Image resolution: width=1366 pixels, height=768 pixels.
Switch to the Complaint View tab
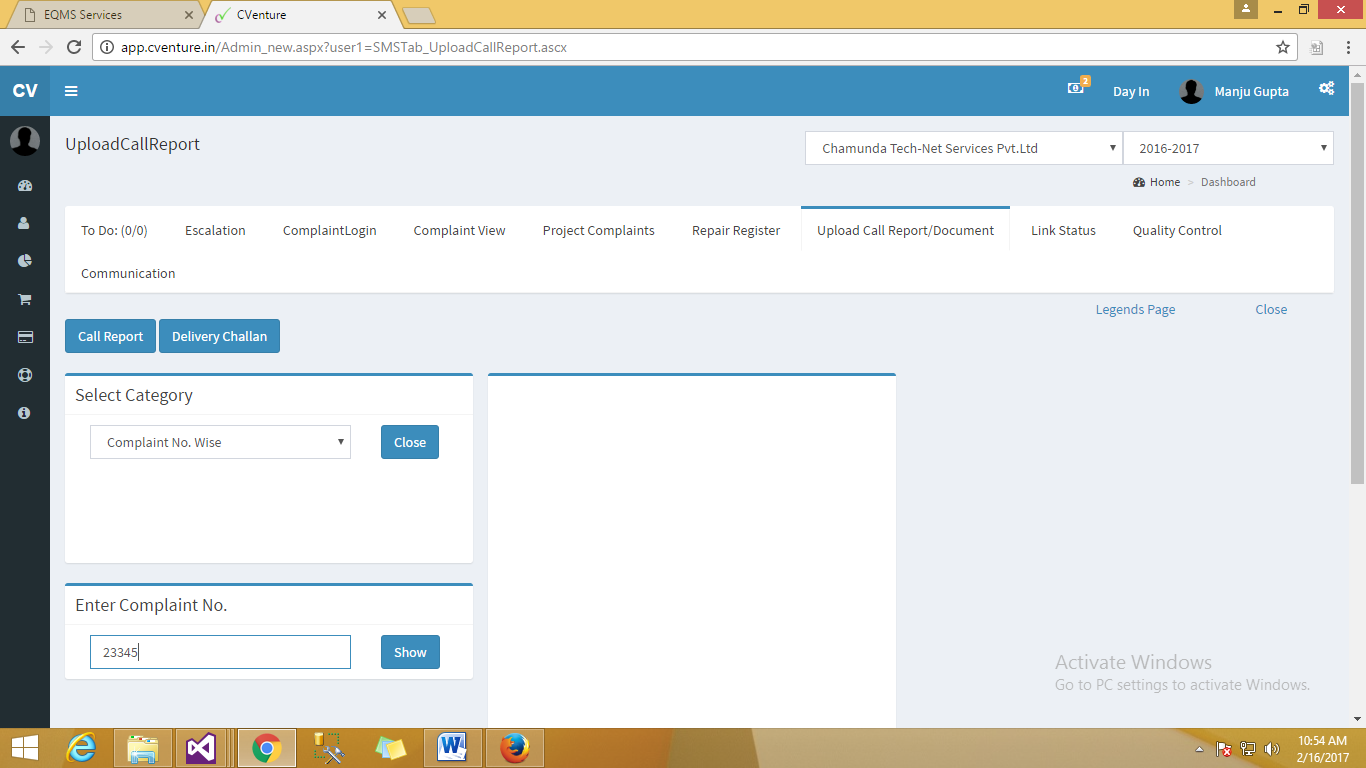tap(460, 230)
